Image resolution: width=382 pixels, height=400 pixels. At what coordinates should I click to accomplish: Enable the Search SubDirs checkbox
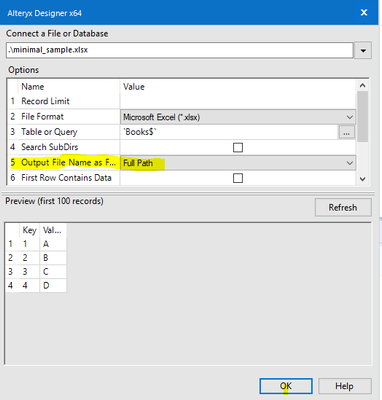pyautogui.click(x=238, y=147)
